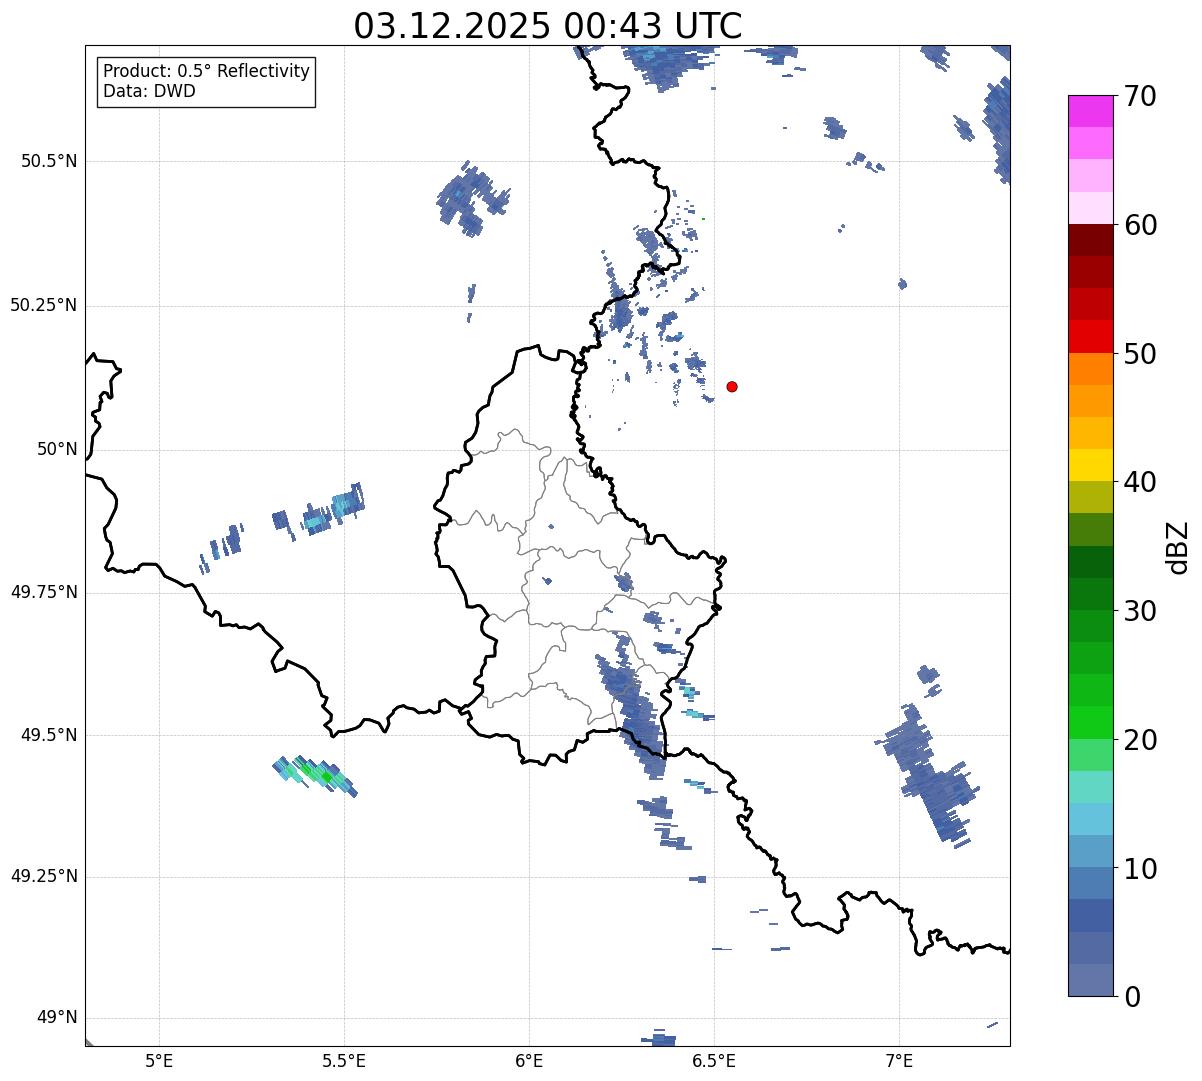Click the Product 0.5° Reflectivity info box
This screenshot has height=1081, width=1202.
[206, 82]
